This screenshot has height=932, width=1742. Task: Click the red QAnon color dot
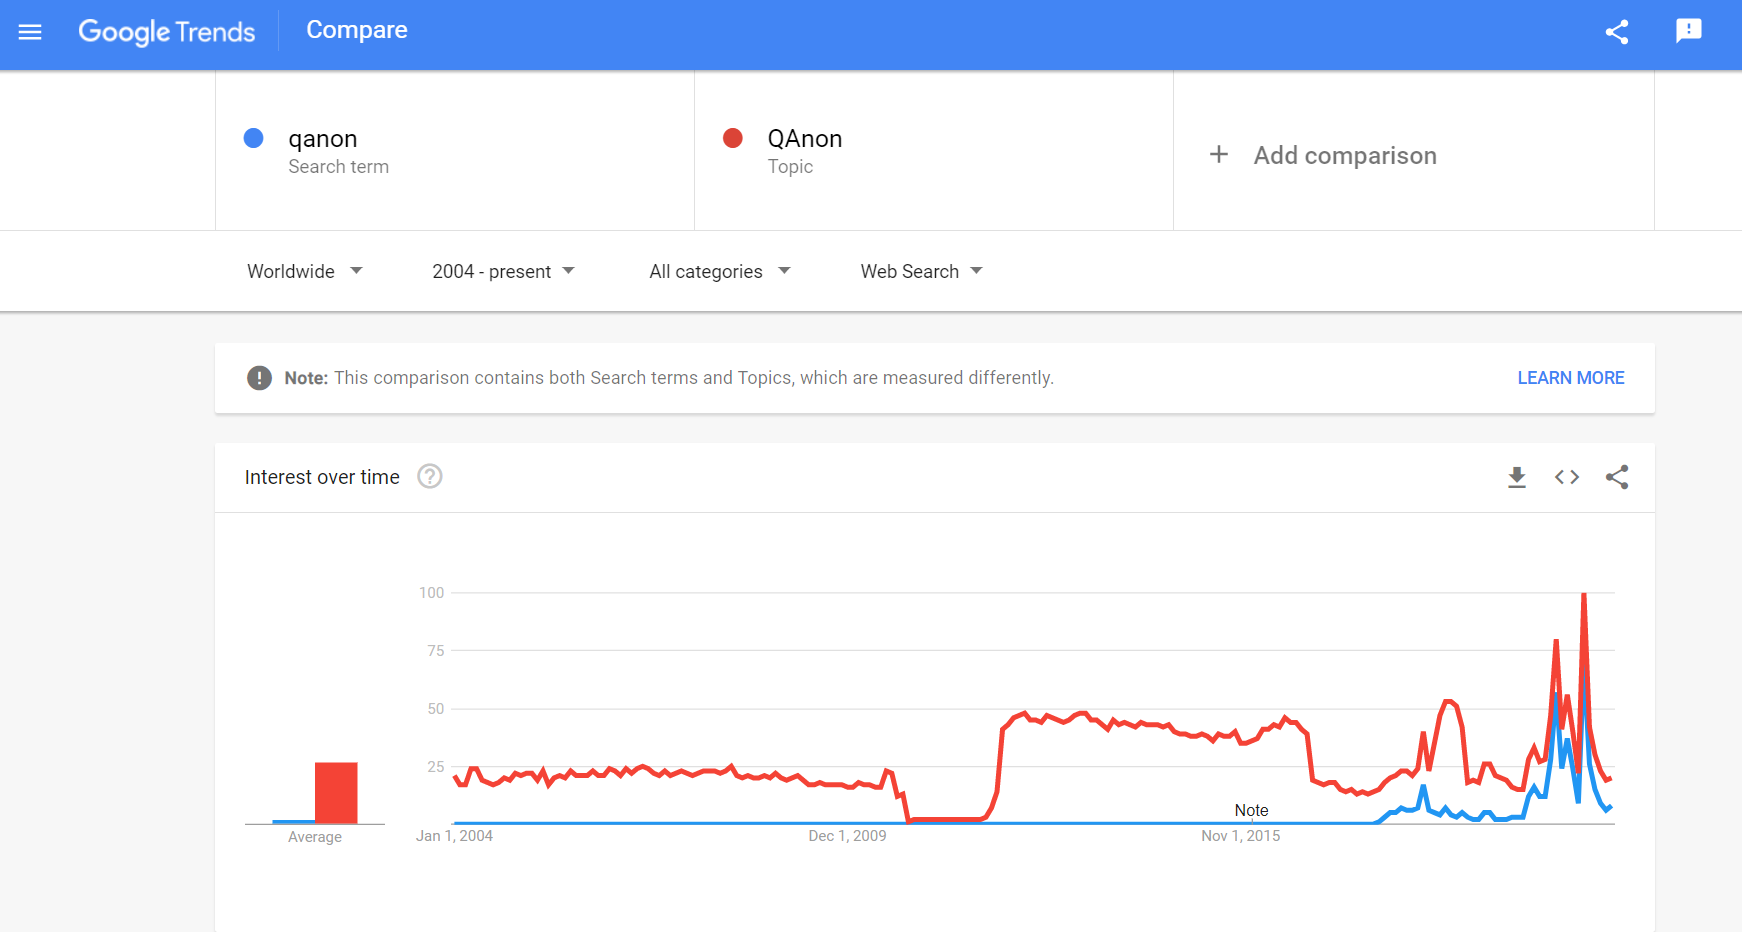(733, 138)
